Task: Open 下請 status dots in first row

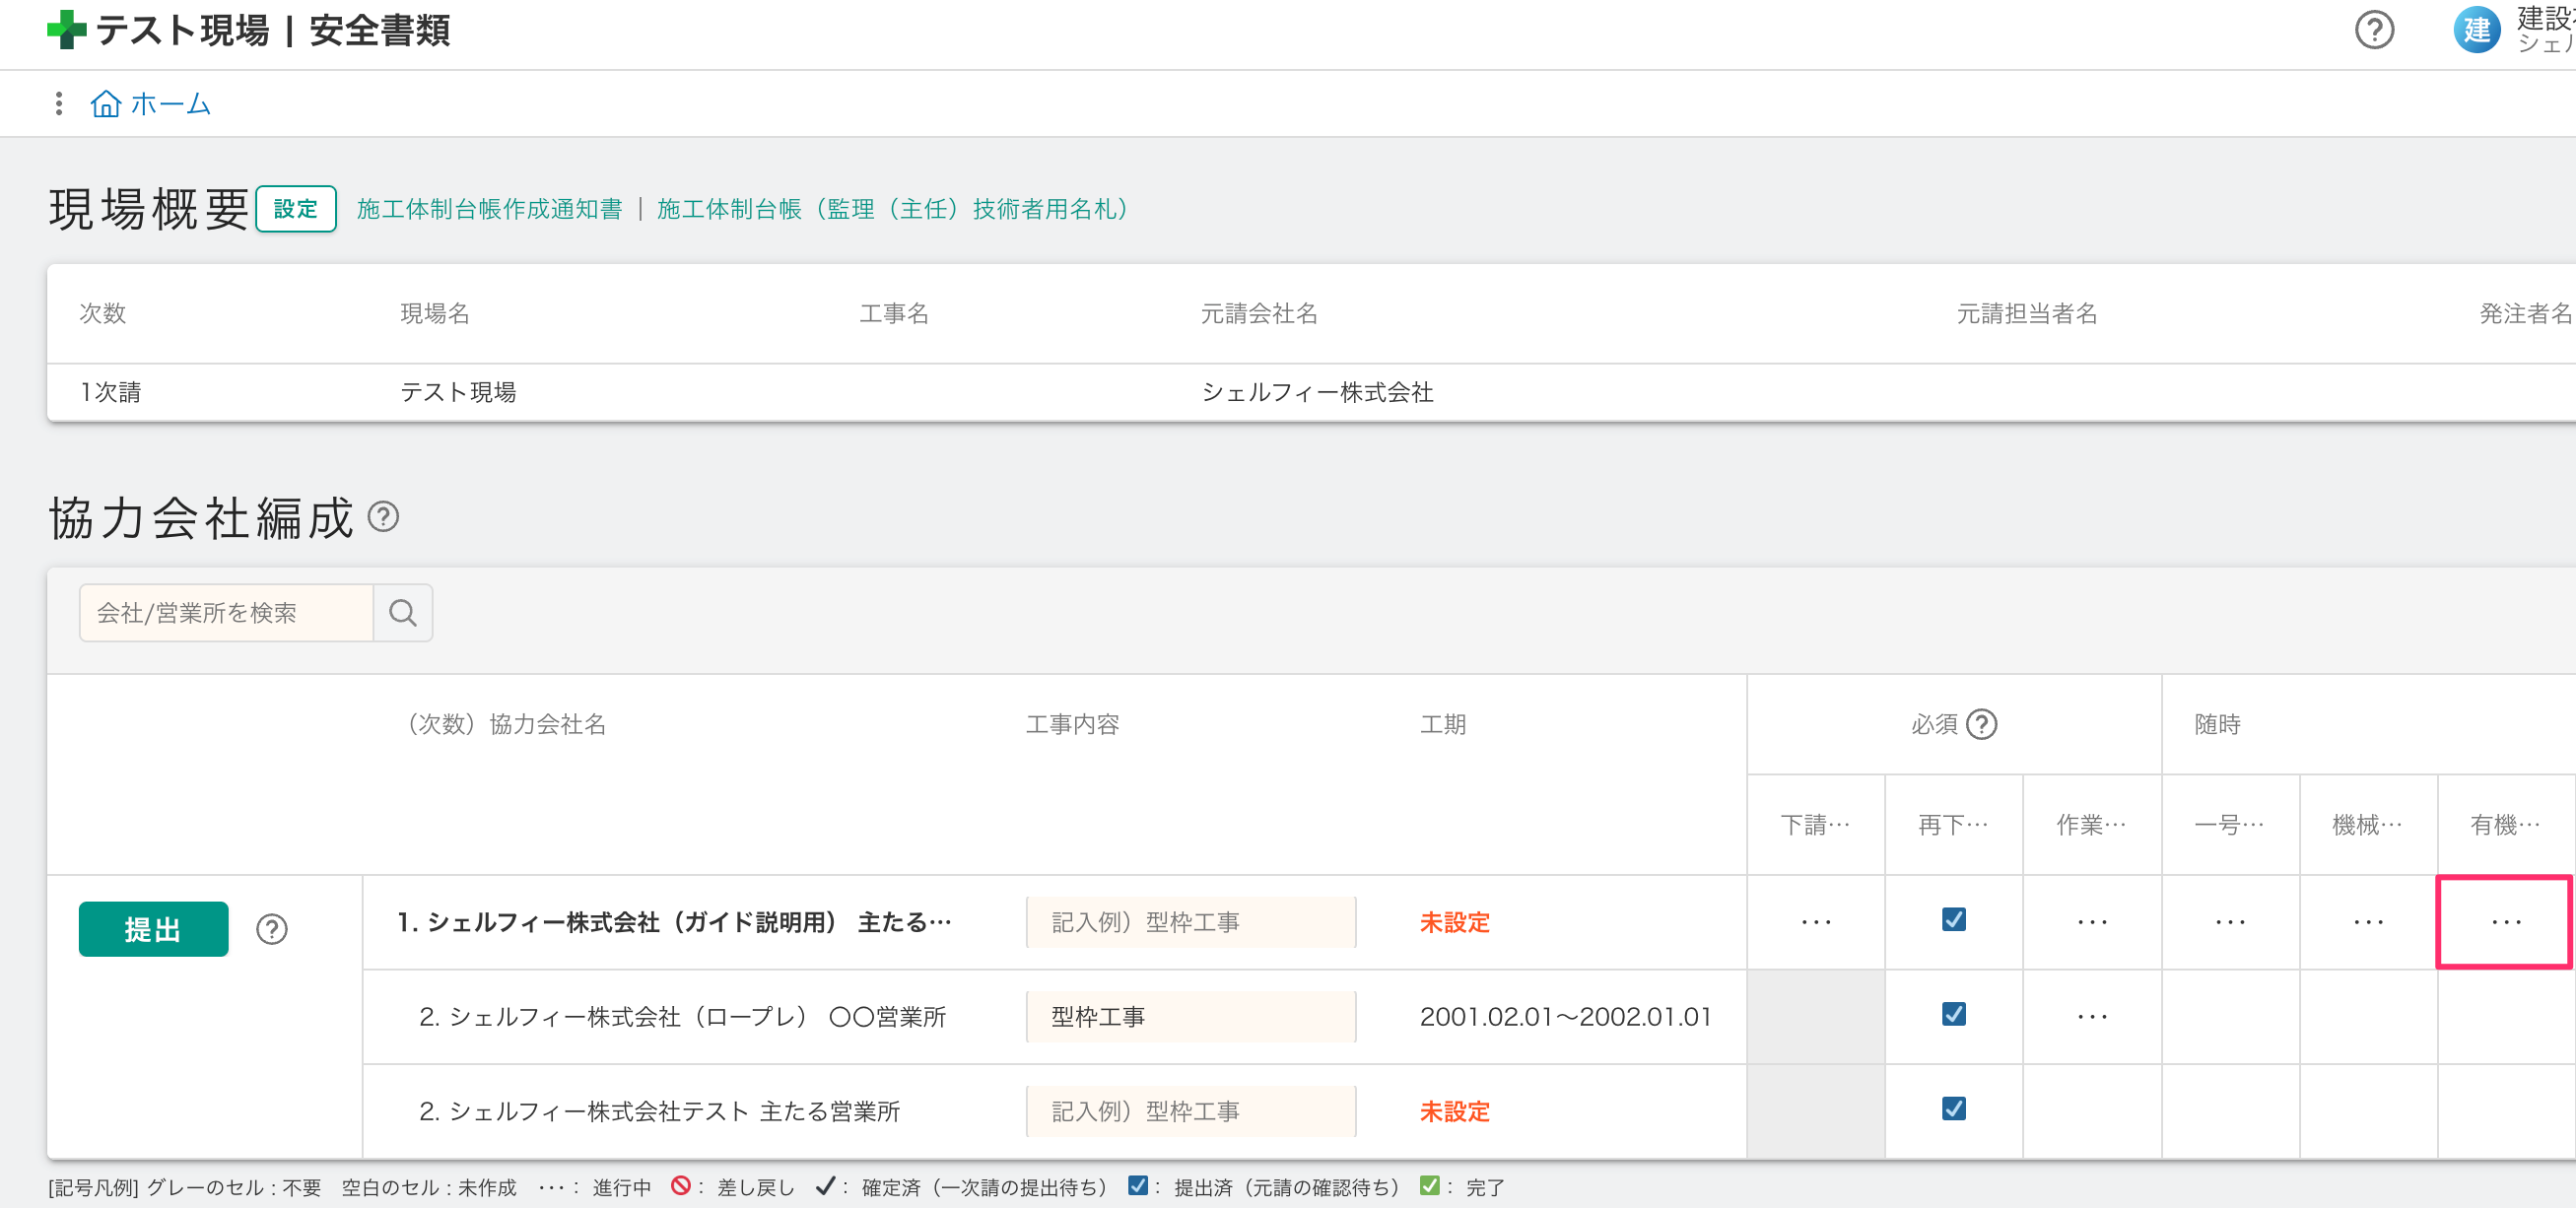Action: click(1815, 922)
